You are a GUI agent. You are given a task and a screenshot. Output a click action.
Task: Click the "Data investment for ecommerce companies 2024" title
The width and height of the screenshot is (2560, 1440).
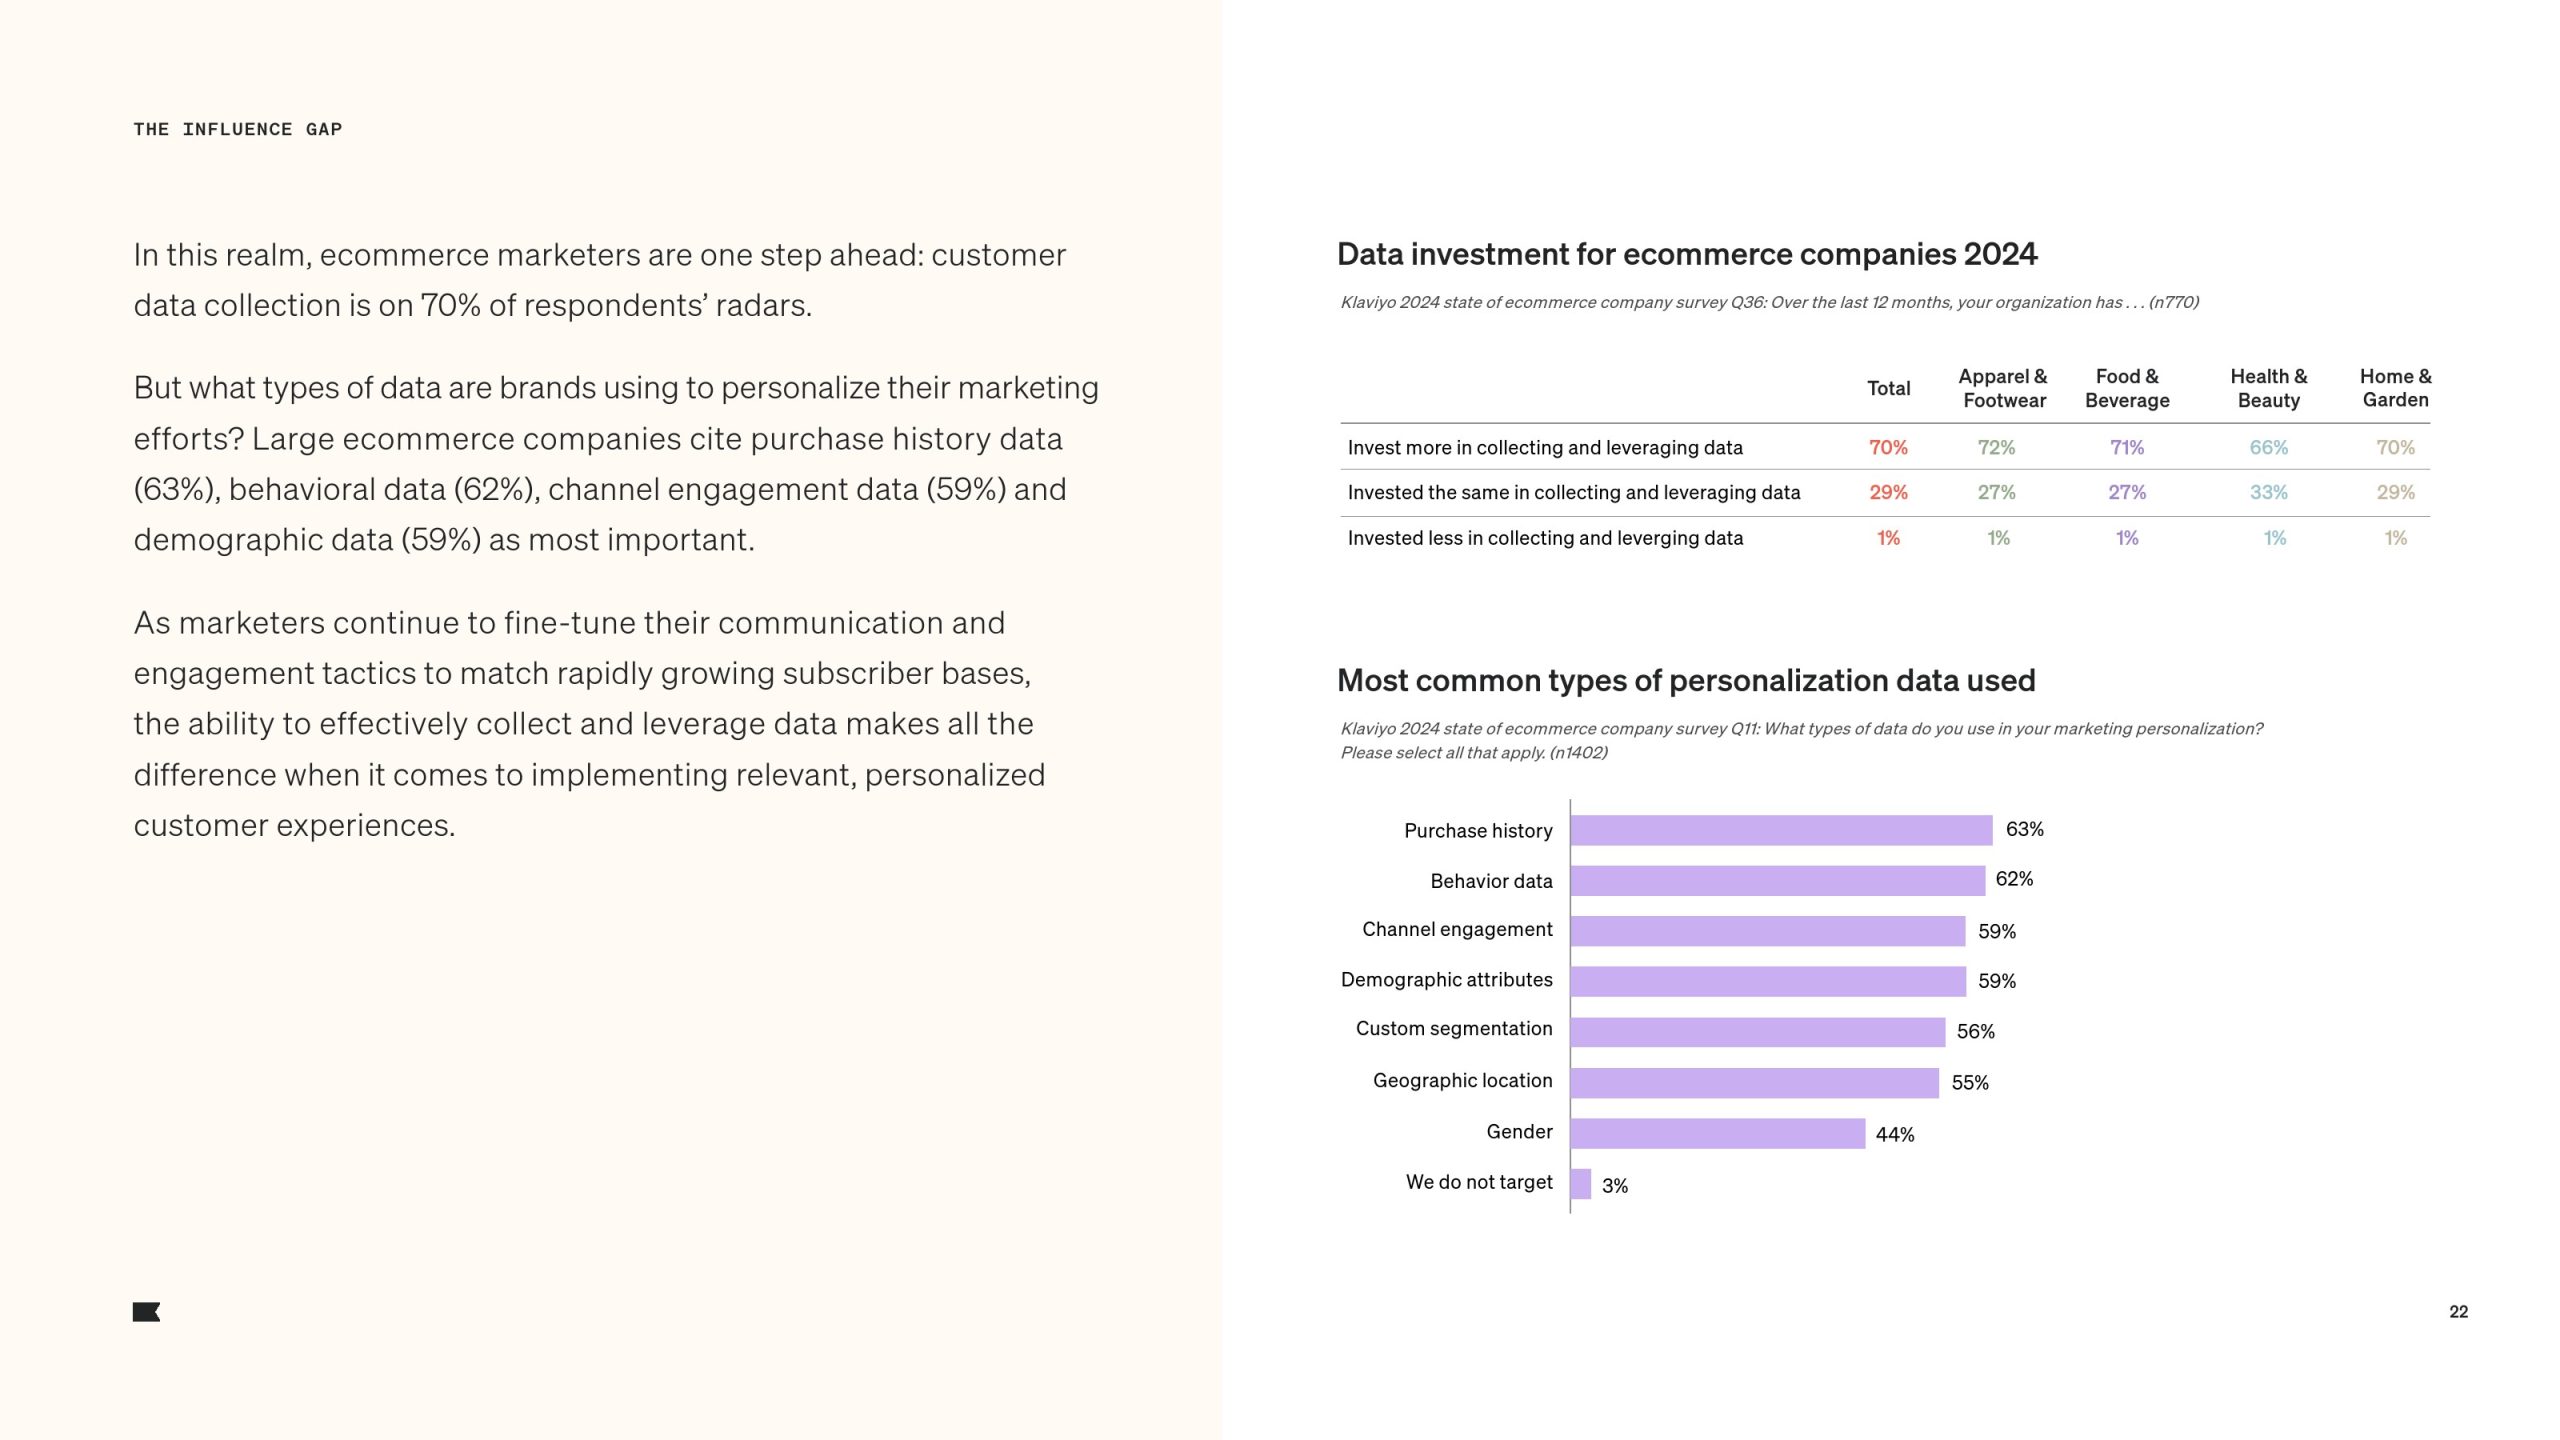click(1686, 254)
